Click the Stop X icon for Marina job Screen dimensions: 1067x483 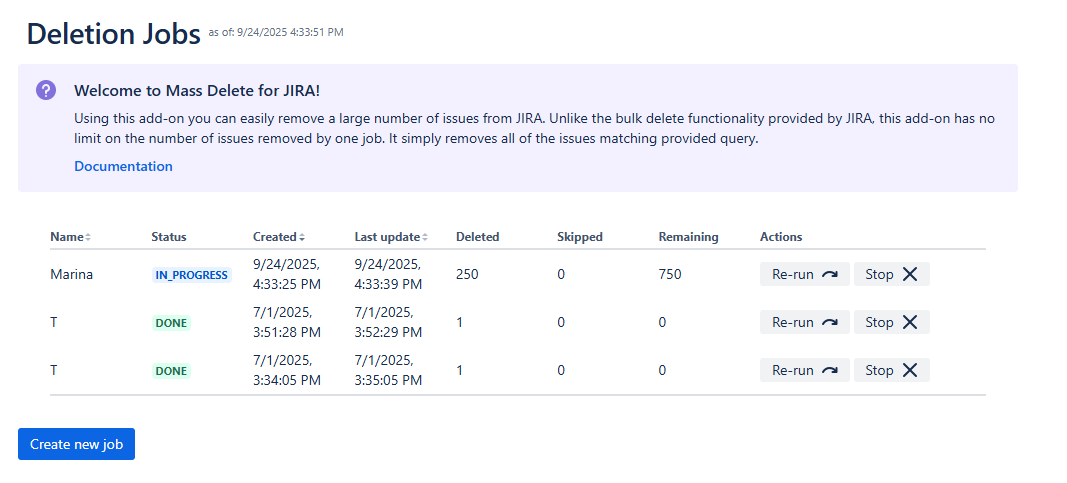[x=909, y=274]
